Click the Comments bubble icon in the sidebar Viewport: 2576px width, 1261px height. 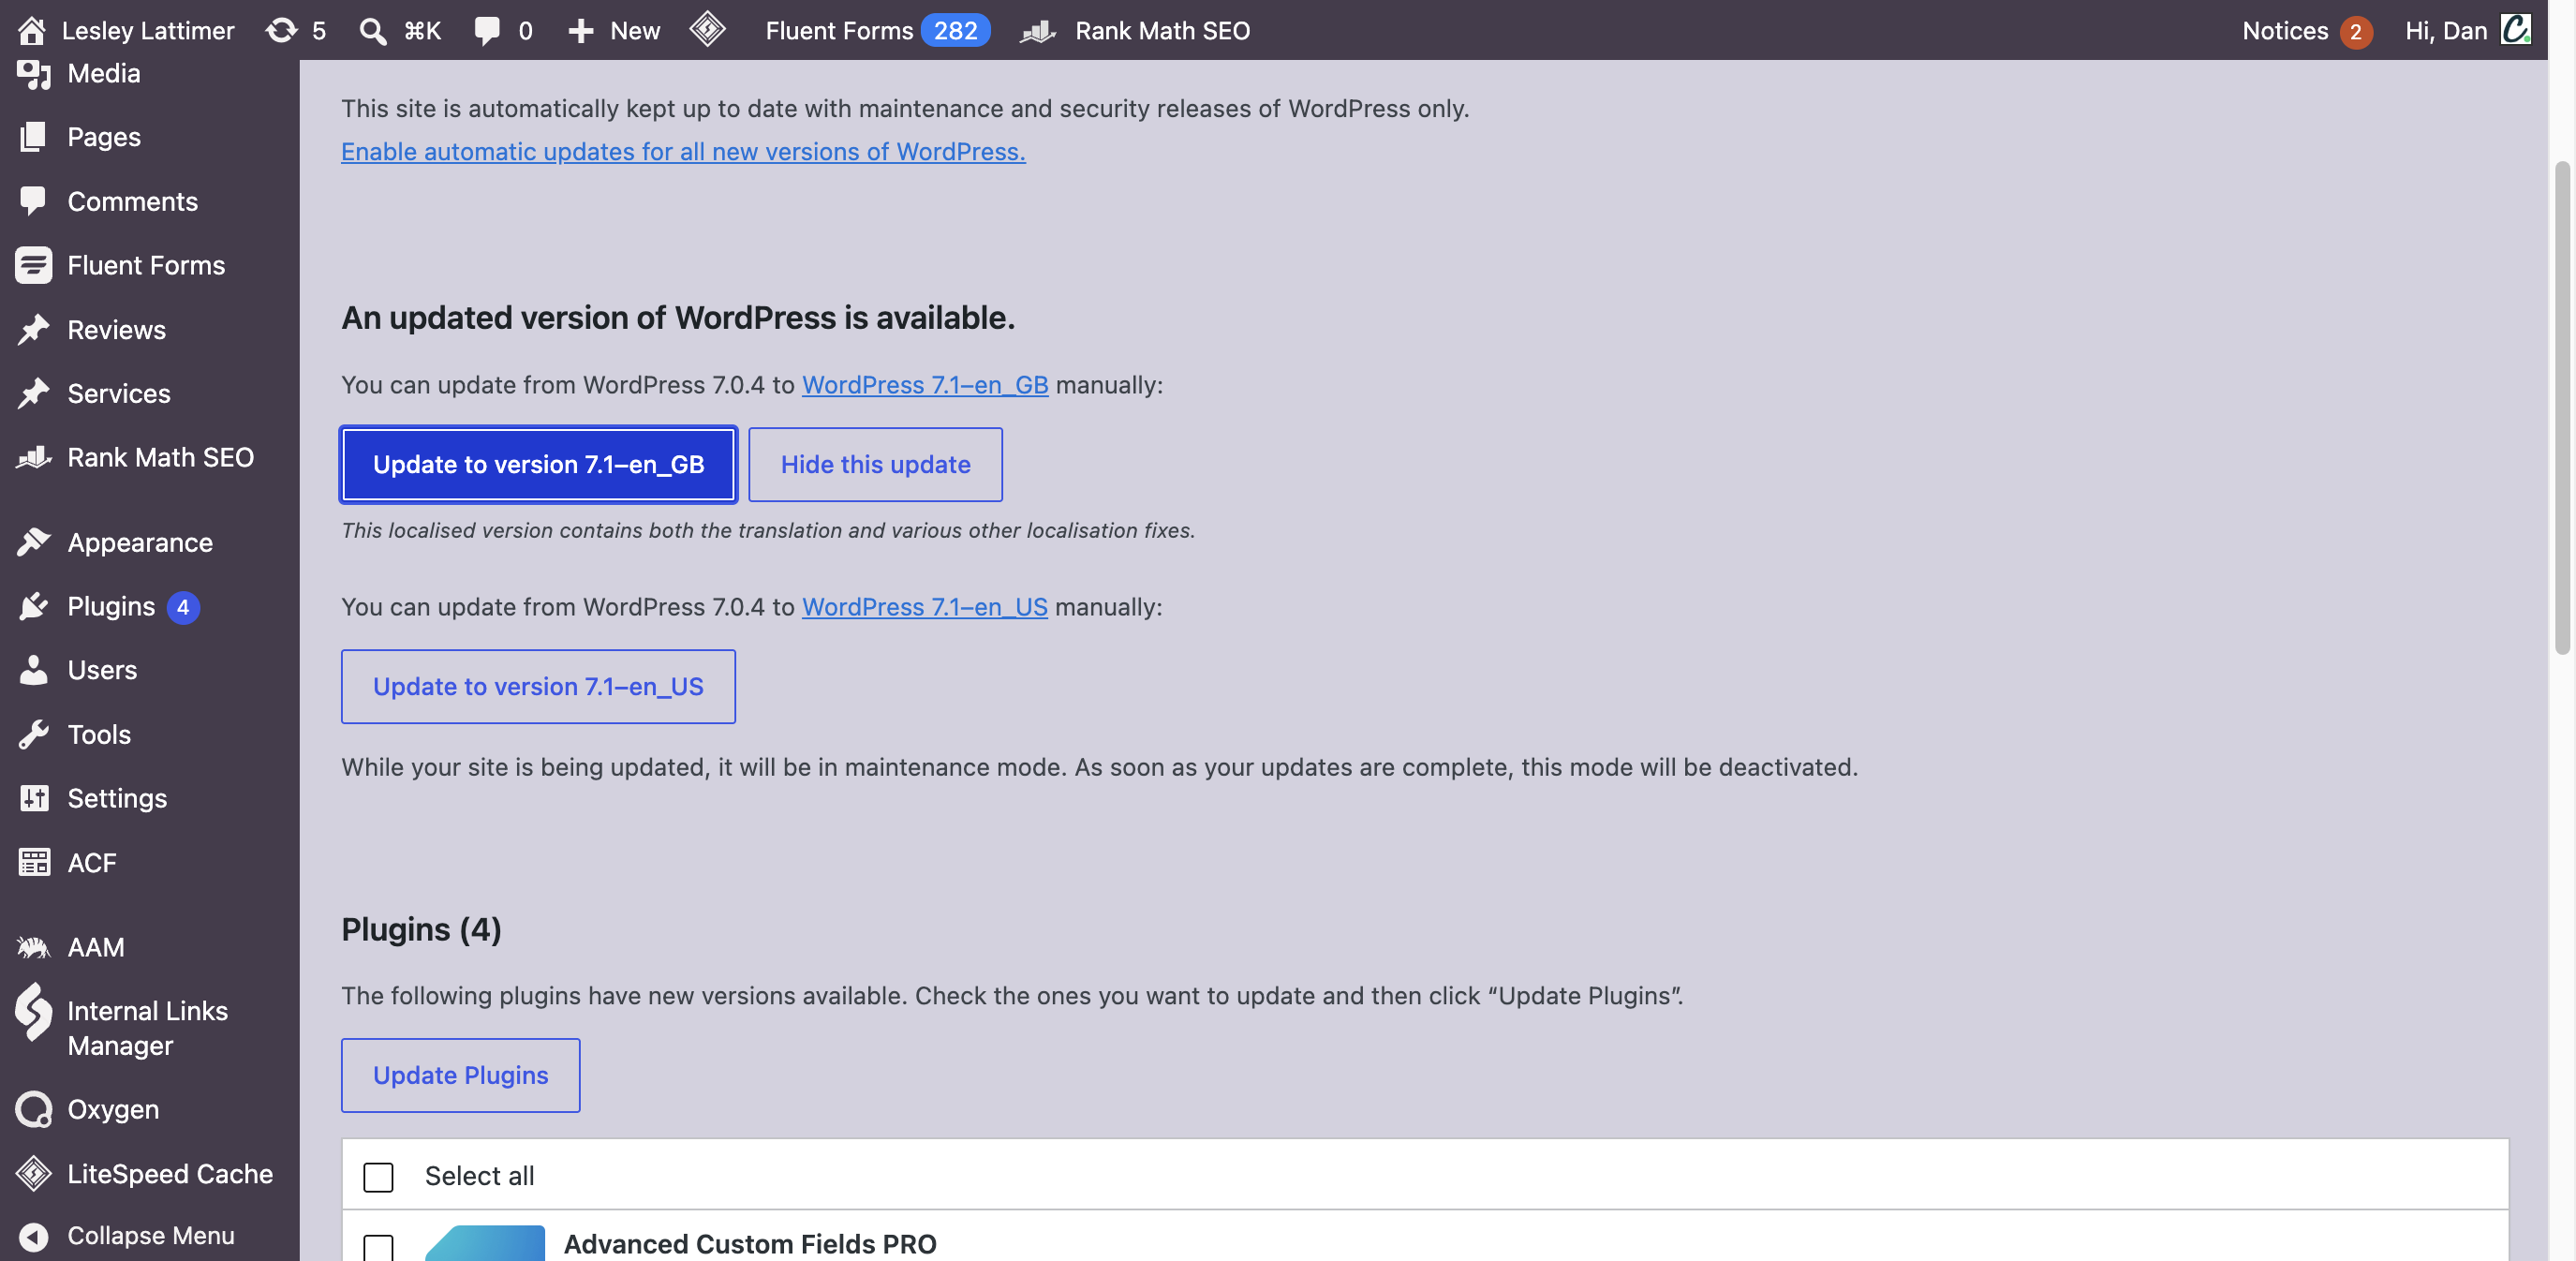point(33,201)
